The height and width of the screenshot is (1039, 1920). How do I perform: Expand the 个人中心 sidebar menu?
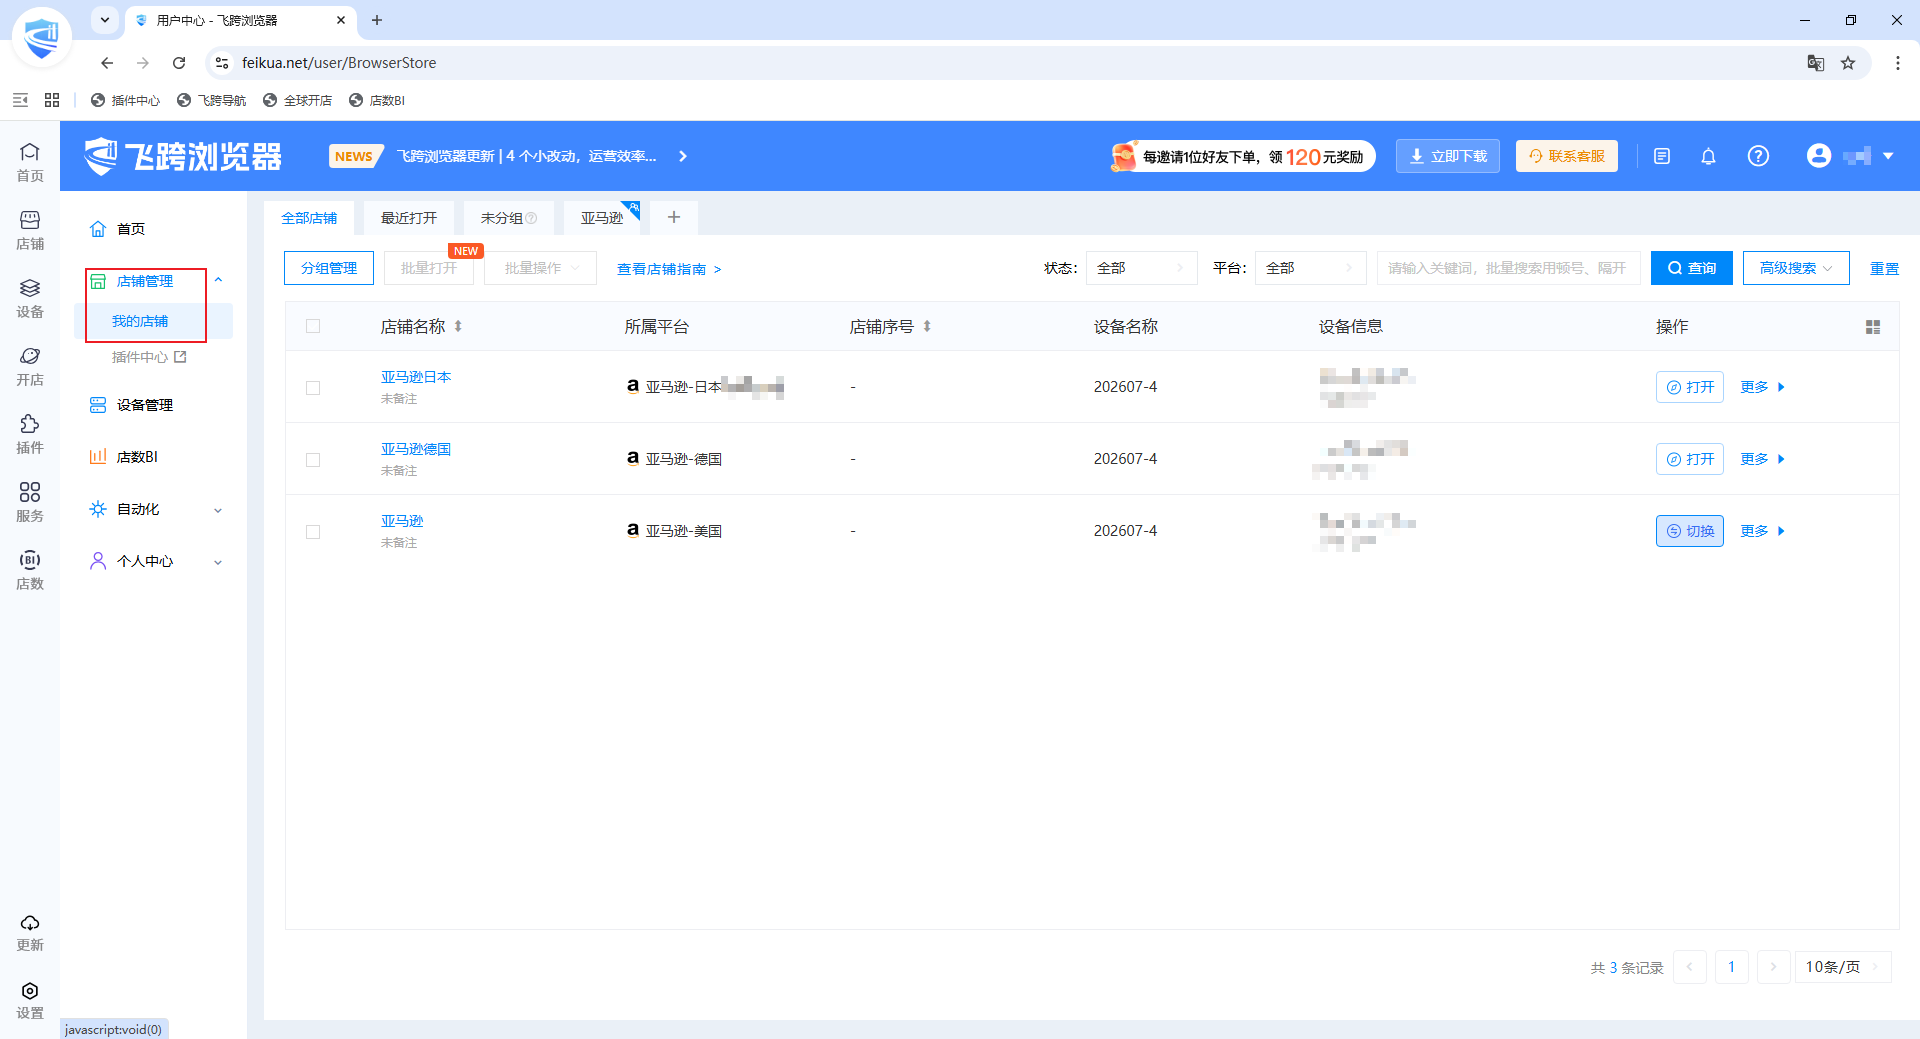[218, 562]
